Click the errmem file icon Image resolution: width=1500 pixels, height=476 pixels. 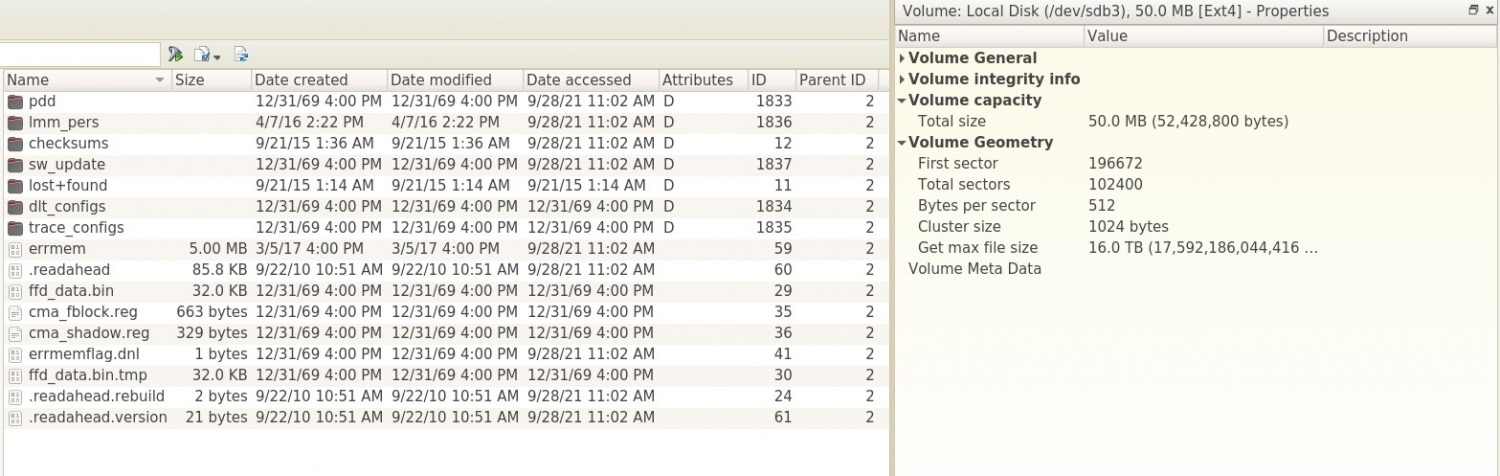(x=15, y=249)
